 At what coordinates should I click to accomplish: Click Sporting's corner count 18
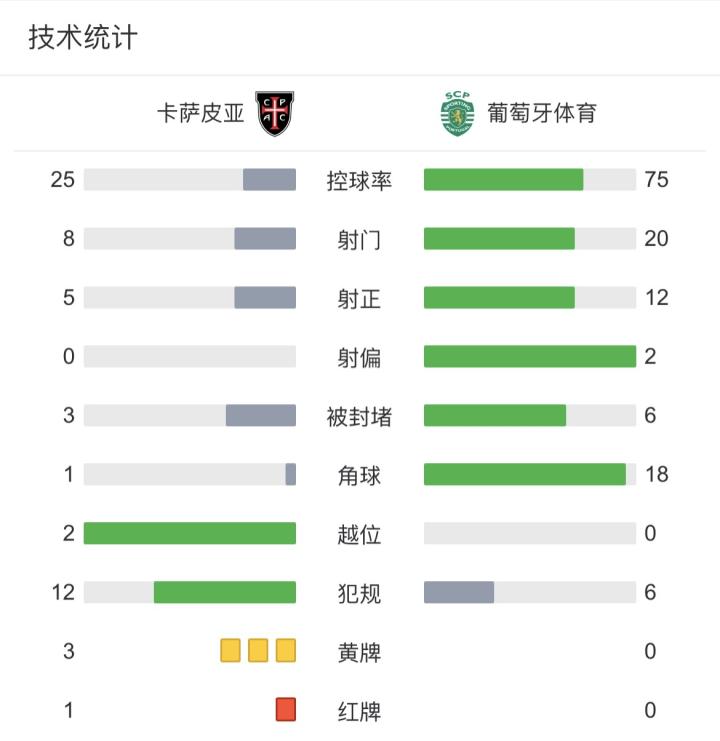click(x=656, y=474)
